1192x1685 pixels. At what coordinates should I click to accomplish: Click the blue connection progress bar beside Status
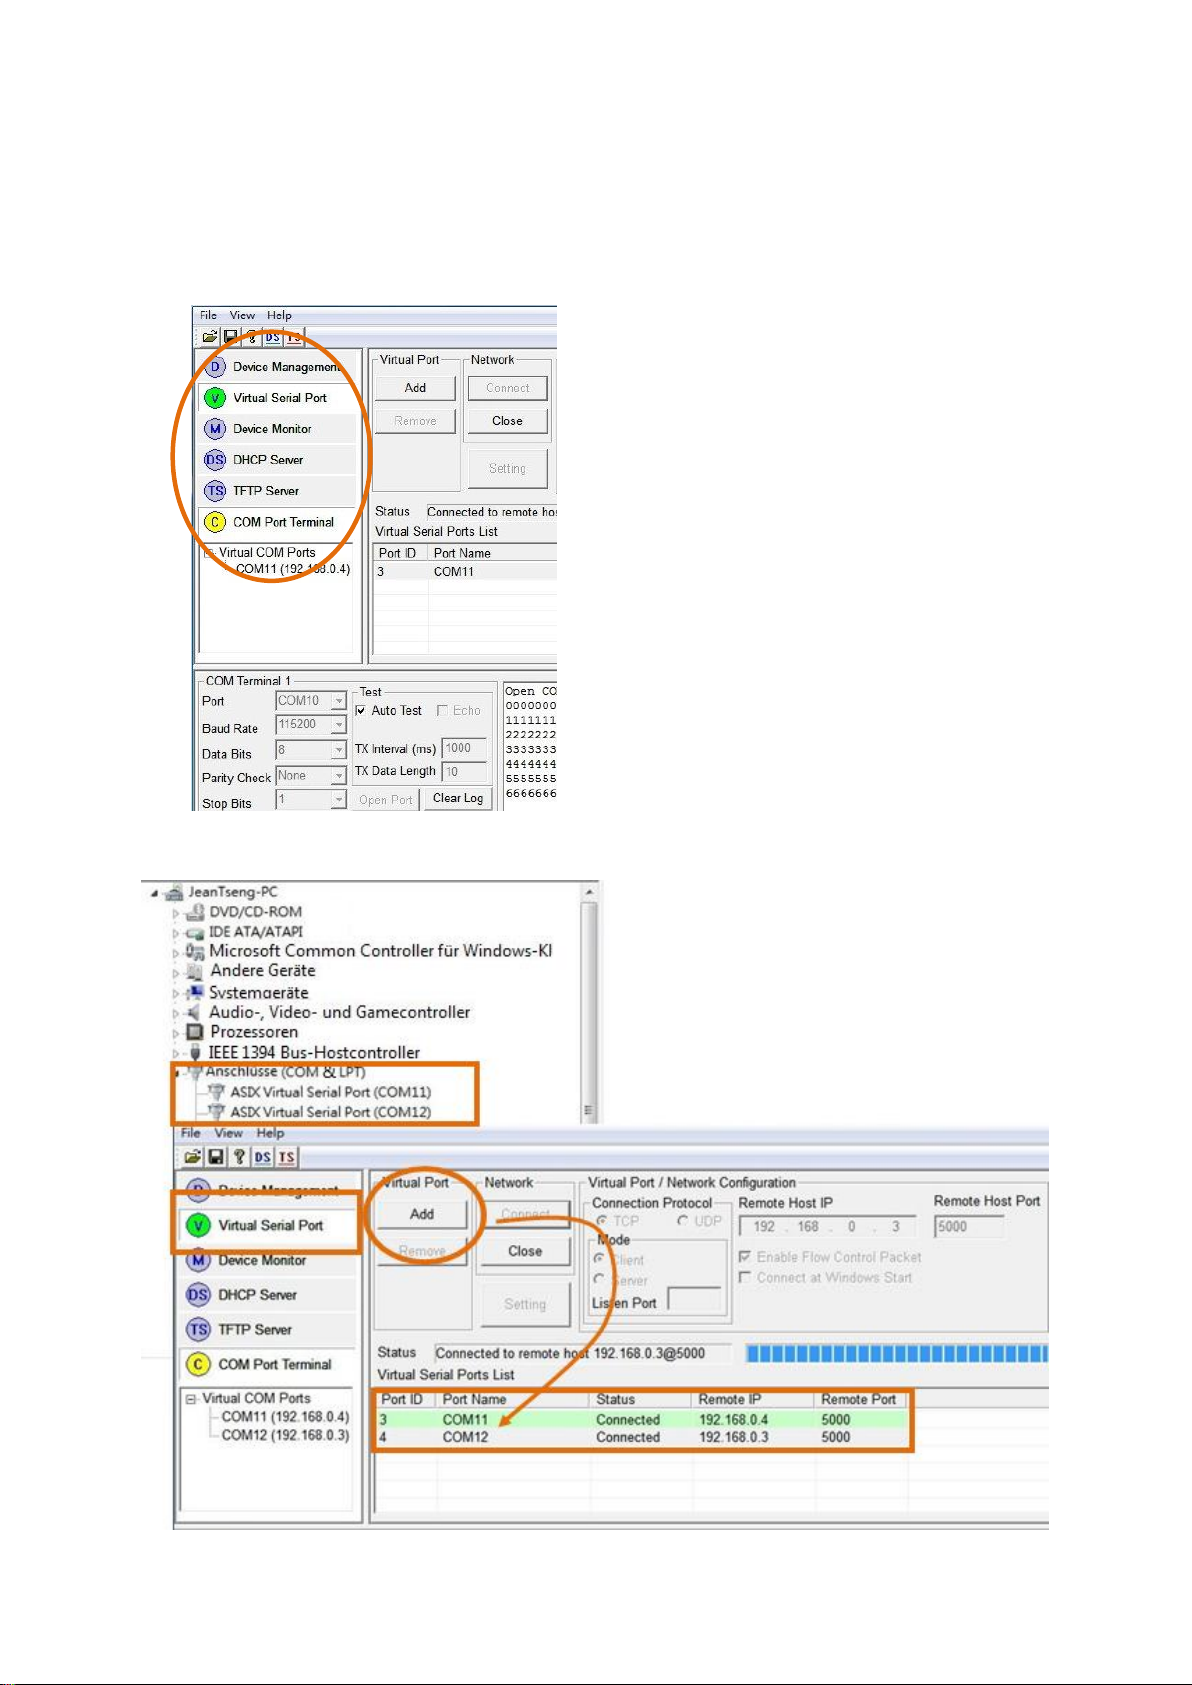click(x=897, y=1354)
